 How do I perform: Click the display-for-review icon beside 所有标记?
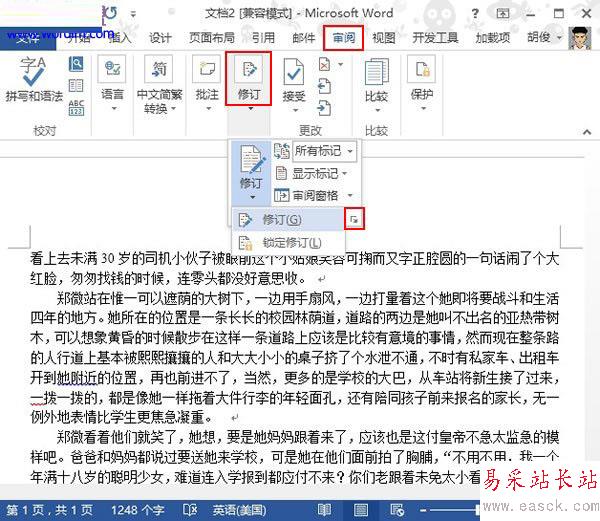click(x=282, y=151)
